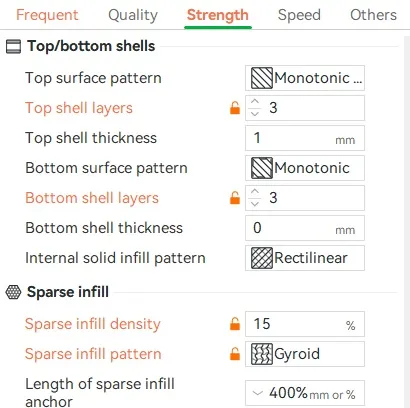Decrease Top shell layers with down arrow

255,114
